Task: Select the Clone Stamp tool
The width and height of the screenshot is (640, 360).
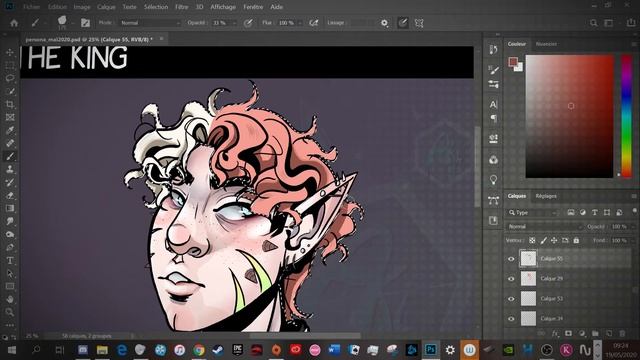Action: (10, 169)
